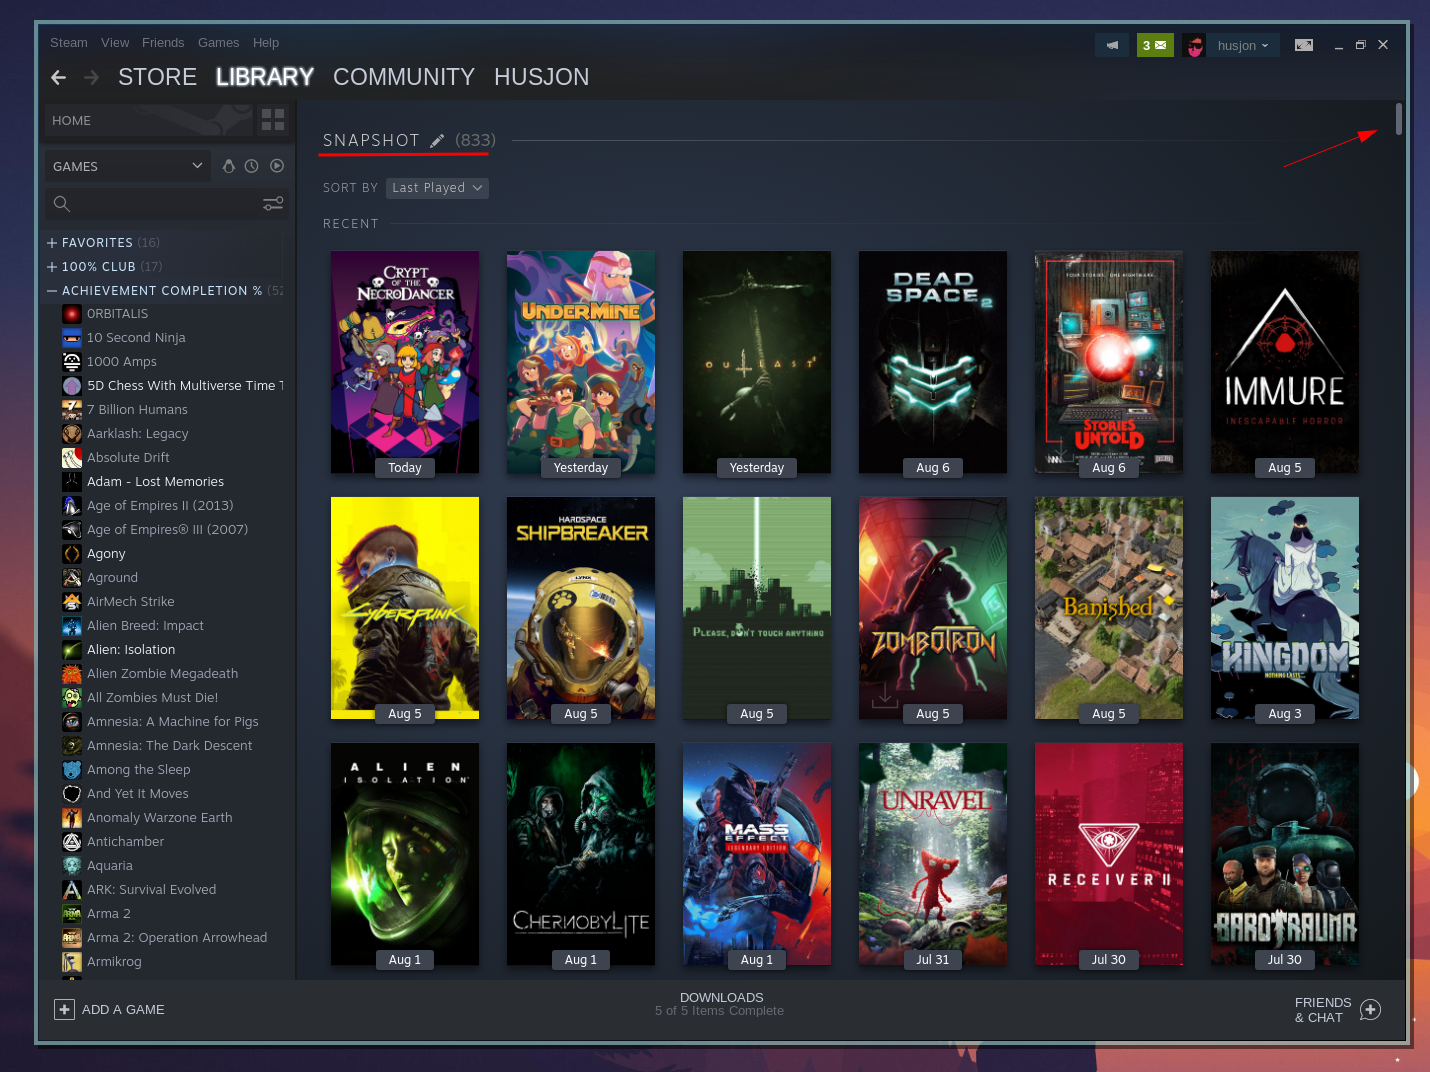Open the advanced filter sliders icon
This screenshot has width=1430, height=1072.
coord(273,204)
